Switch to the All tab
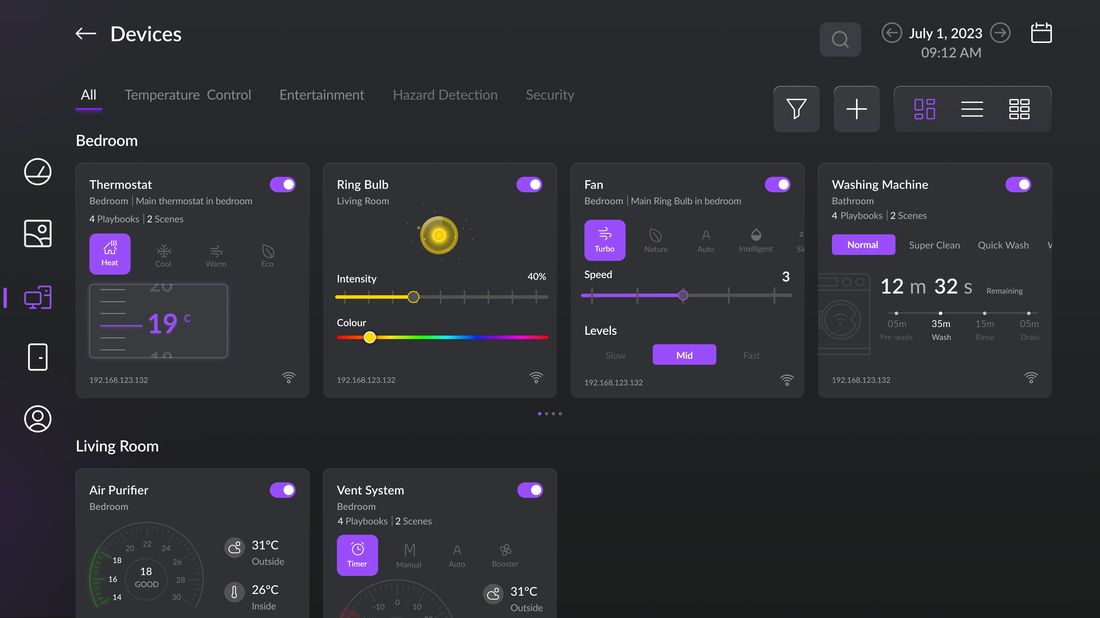This screenshot has height=618, width=1100. 88,95
